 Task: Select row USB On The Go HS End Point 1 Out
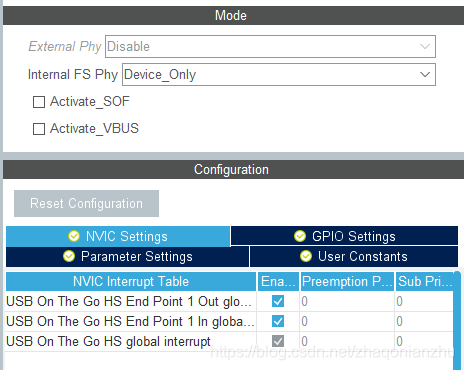(229, 301)
